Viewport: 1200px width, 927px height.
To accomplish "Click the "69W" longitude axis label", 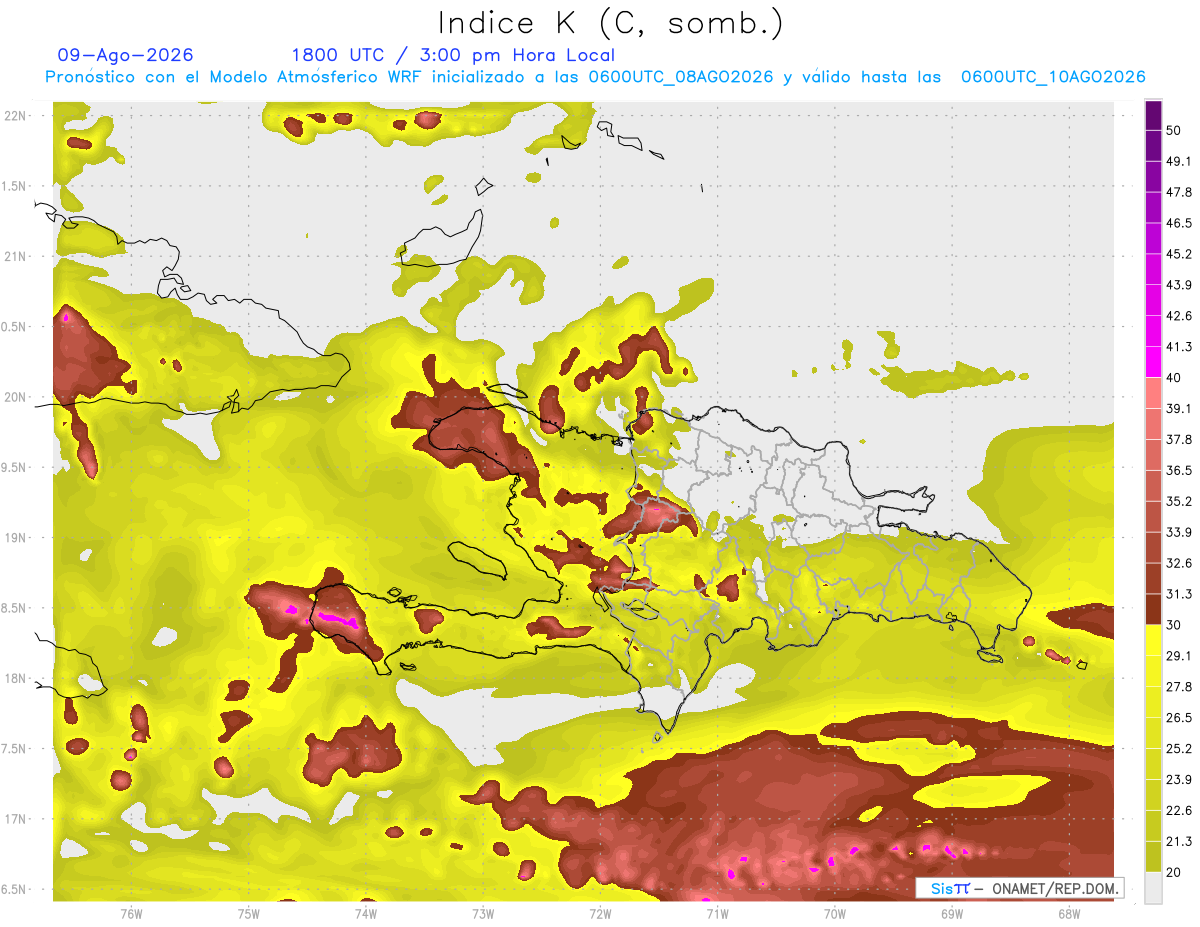I will 952,914.
